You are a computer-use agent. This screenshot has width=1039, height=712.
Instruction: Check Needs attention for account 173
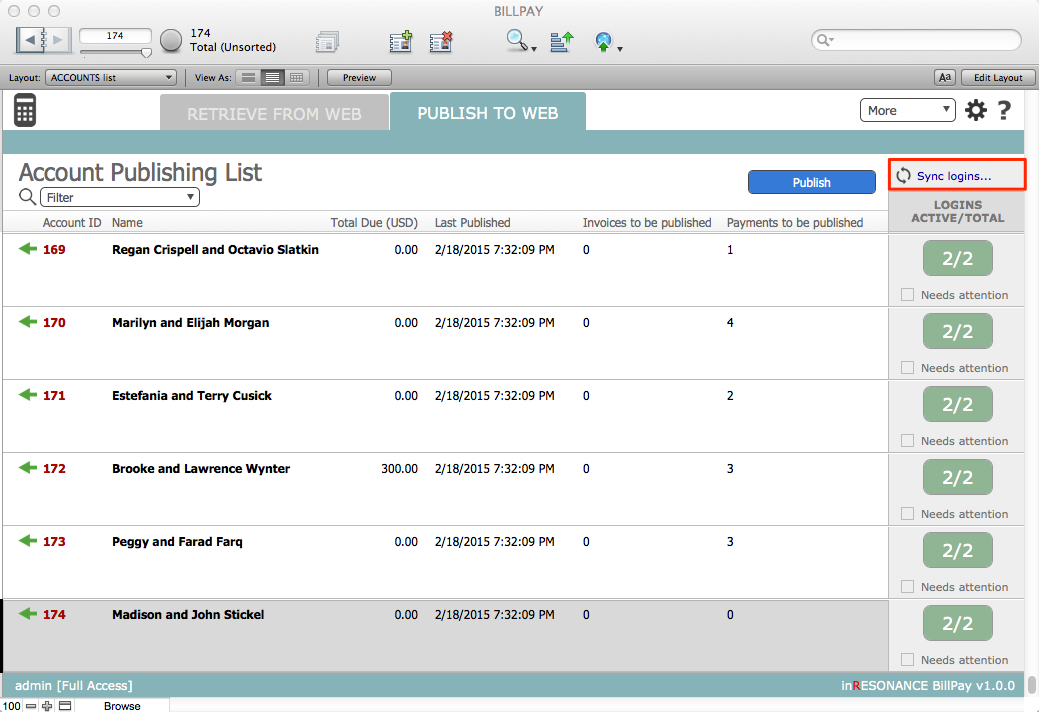(908, 587)
